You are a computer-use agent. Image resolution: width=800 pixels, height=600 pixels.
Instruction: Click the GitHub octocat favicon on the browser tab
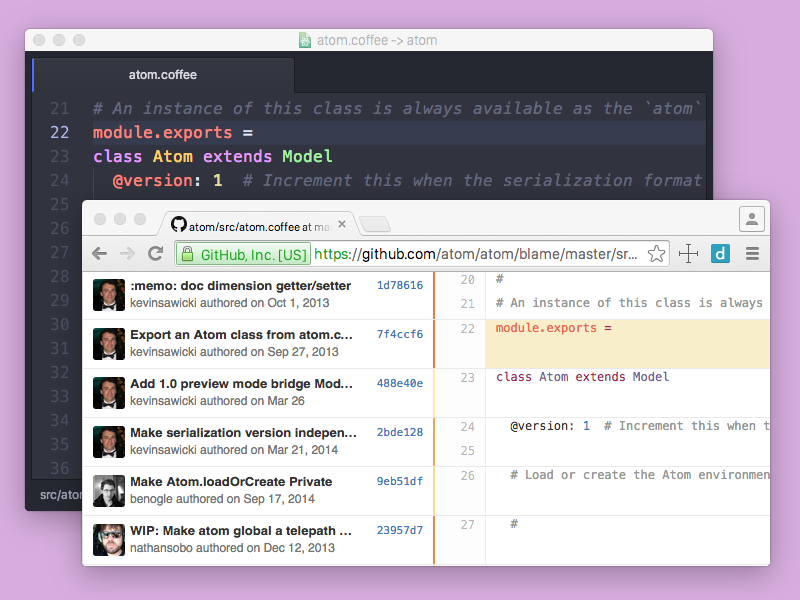(x=179, y=225)
